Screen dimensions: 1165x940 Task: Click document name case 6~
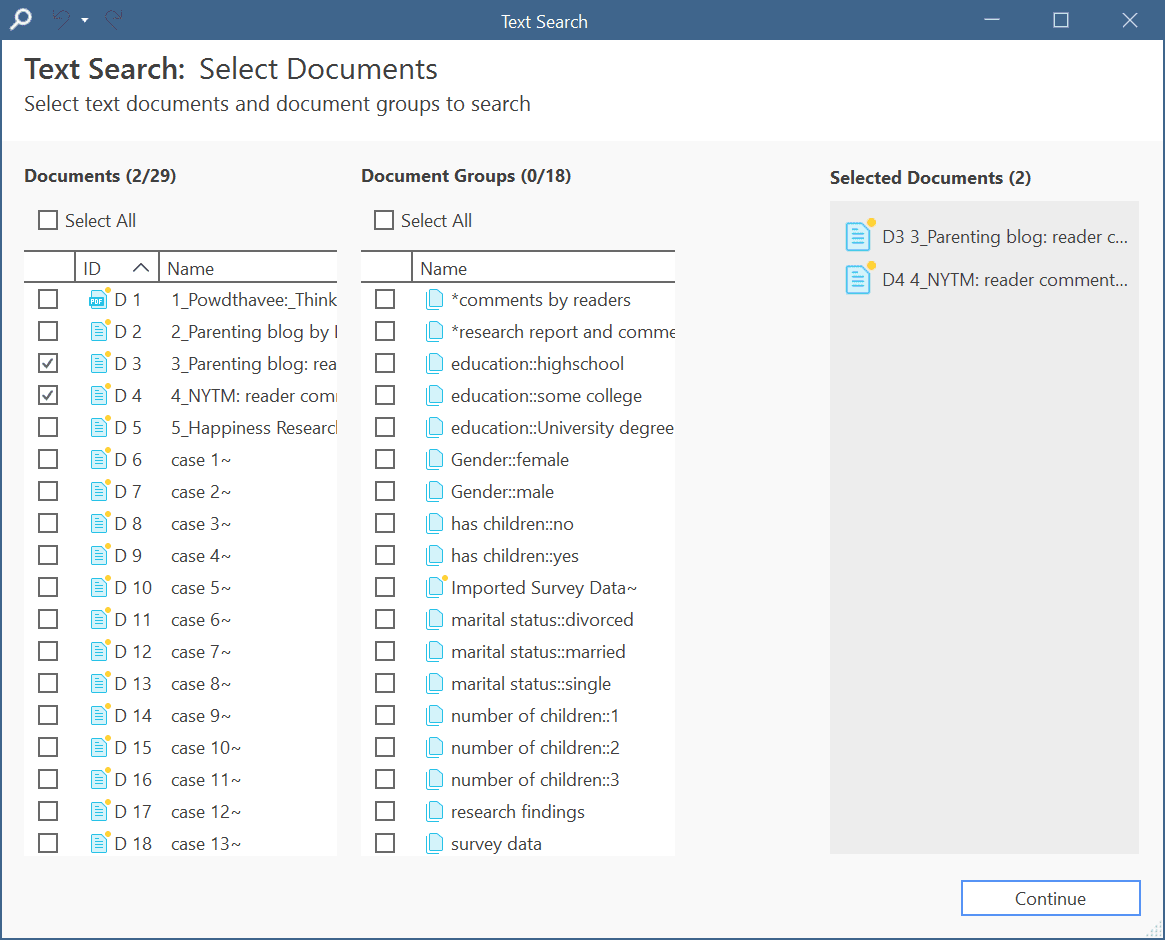201,620
